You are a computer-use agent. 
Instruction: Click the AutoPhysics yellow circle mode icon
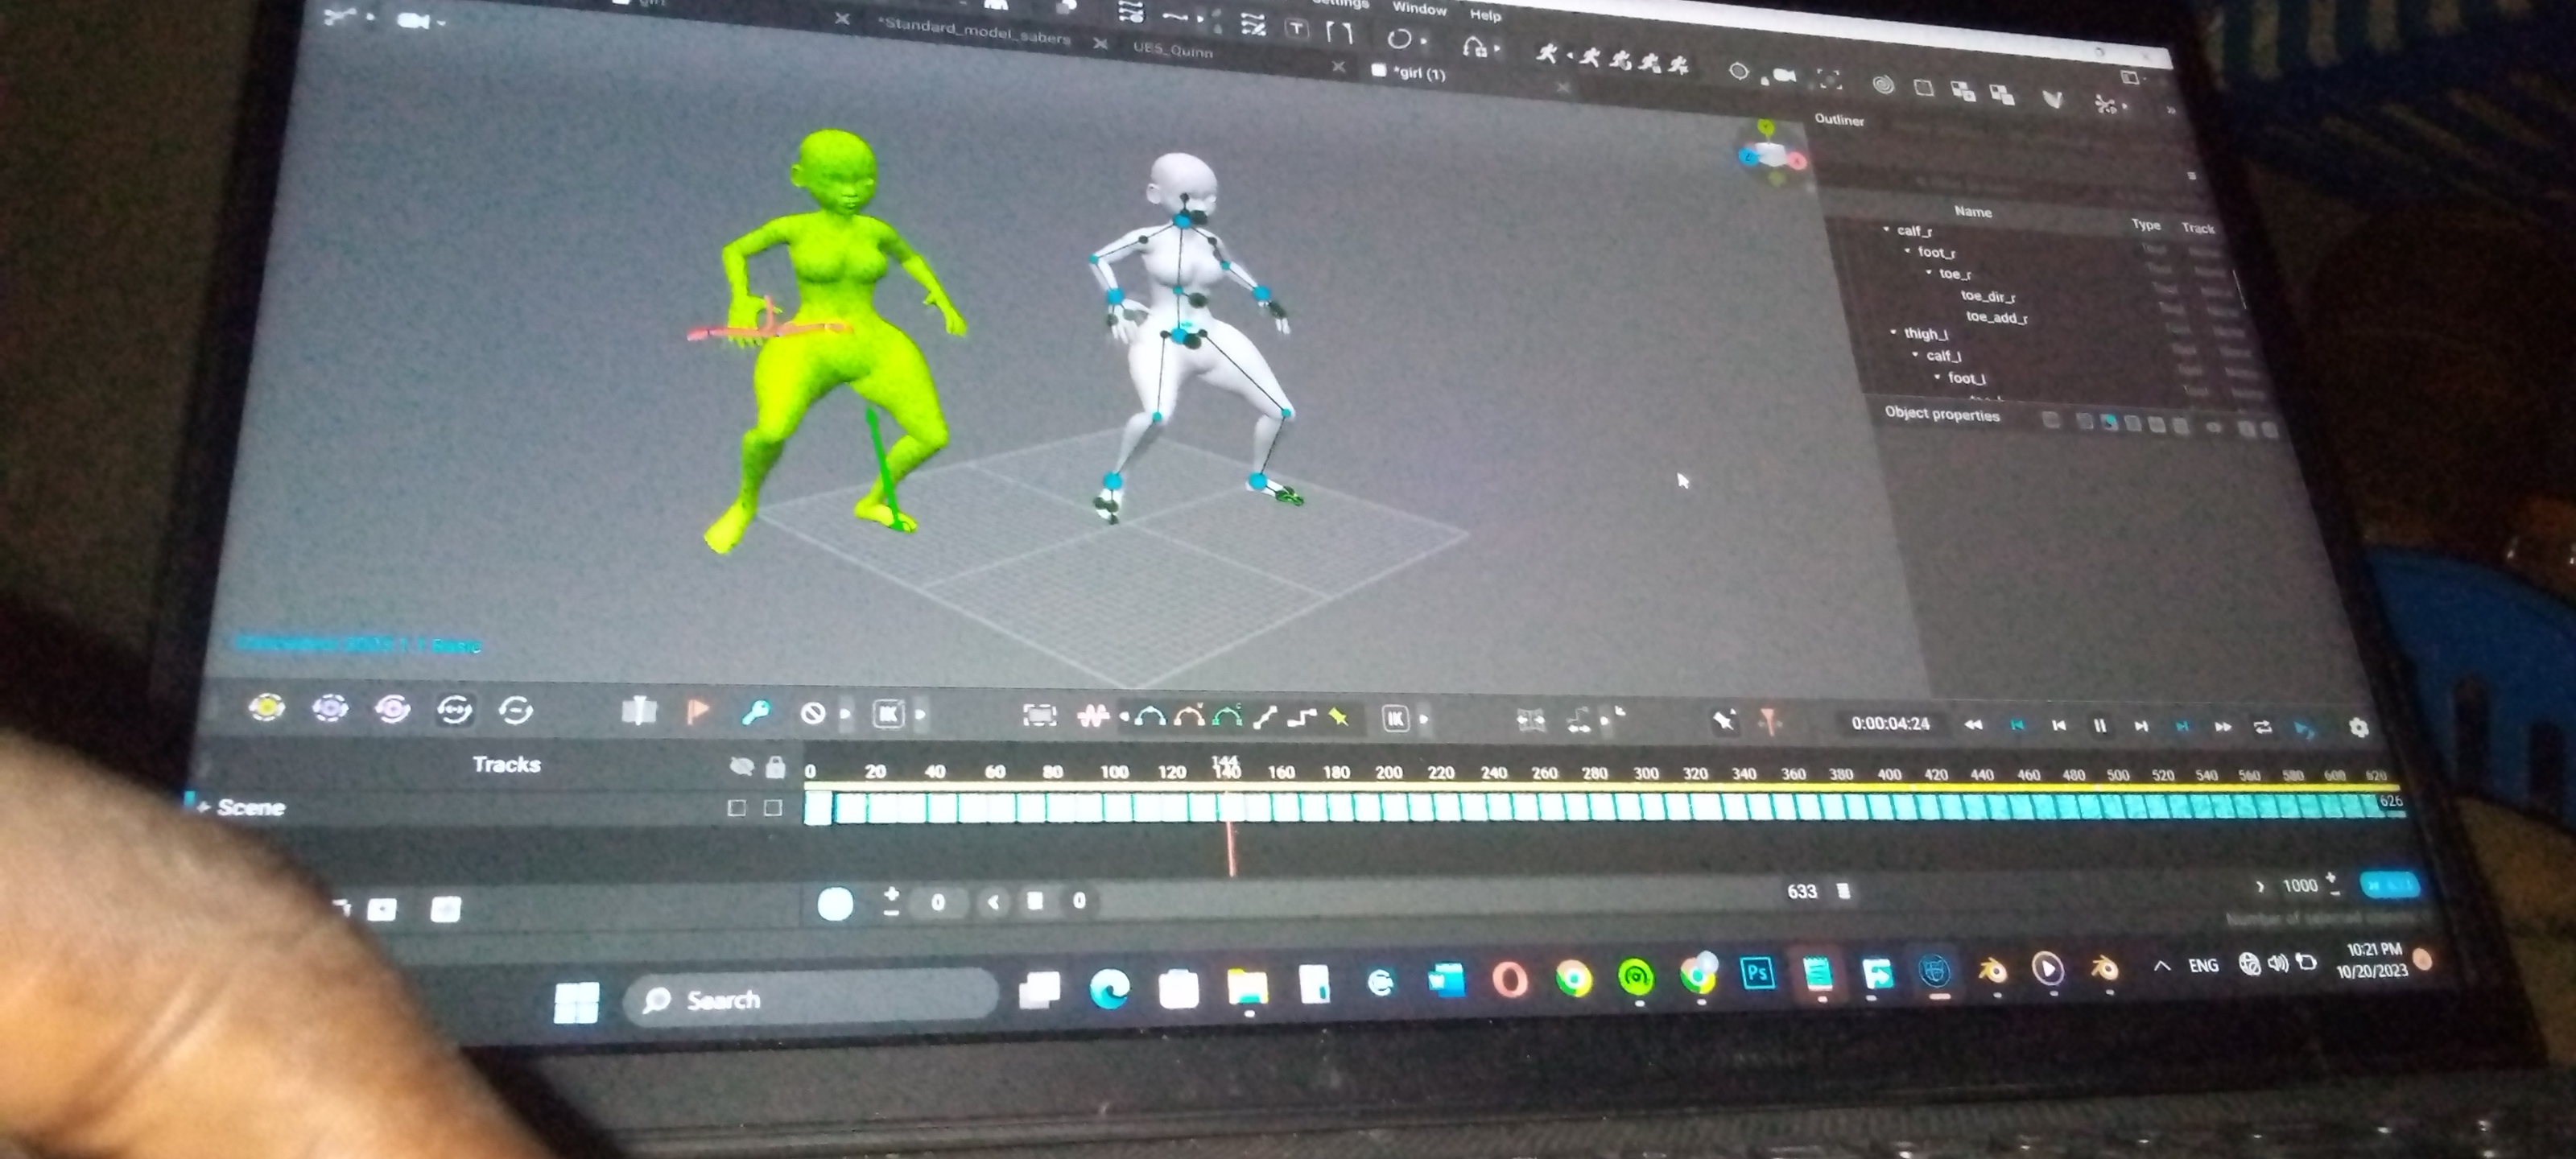point(266,708)
